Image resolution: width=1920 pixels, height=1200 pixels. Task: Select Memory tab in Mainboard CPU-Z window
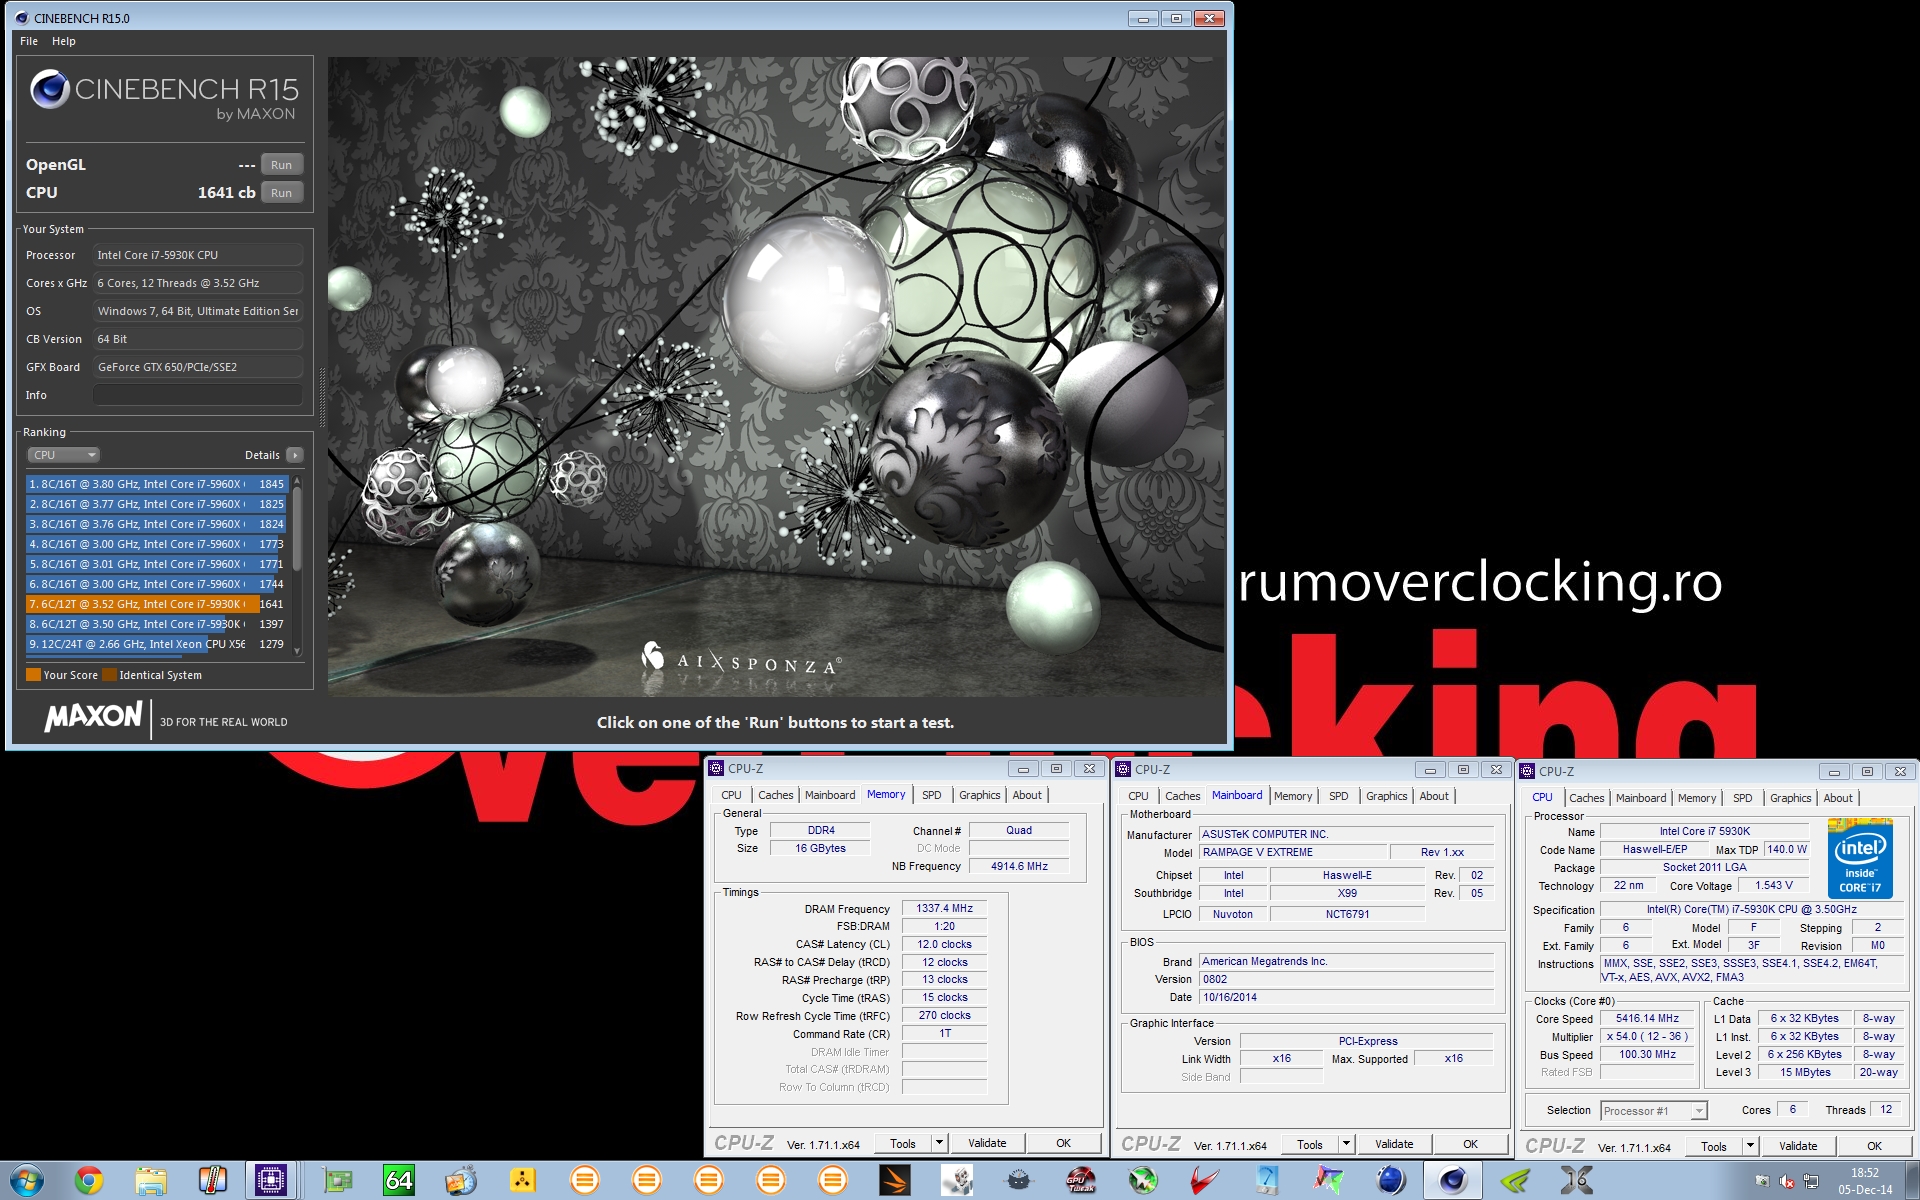[1293, 796]
